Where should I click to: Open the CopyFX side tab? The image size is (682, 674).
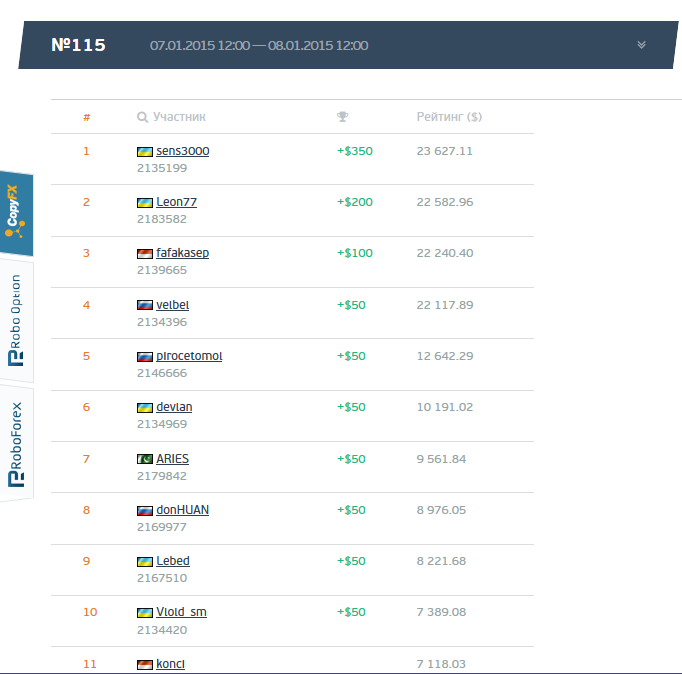[15, 215]
